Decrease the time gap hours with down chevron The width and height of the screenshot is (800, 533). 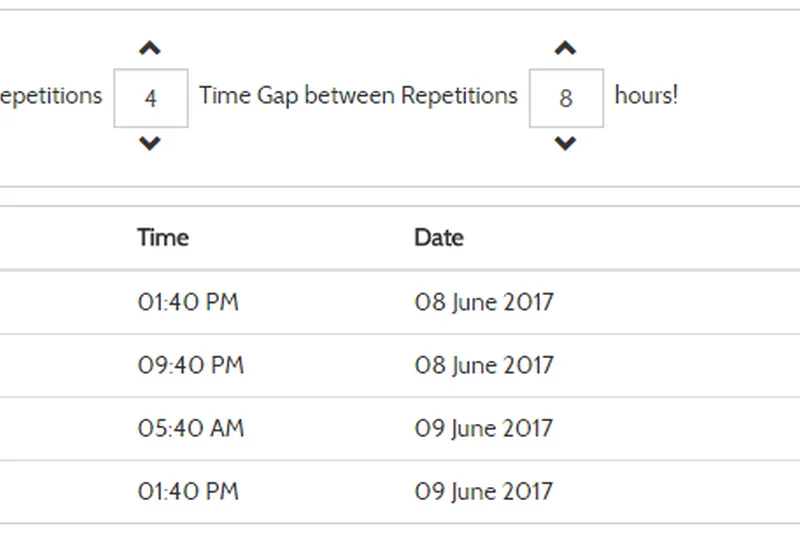tap(565, 144)
